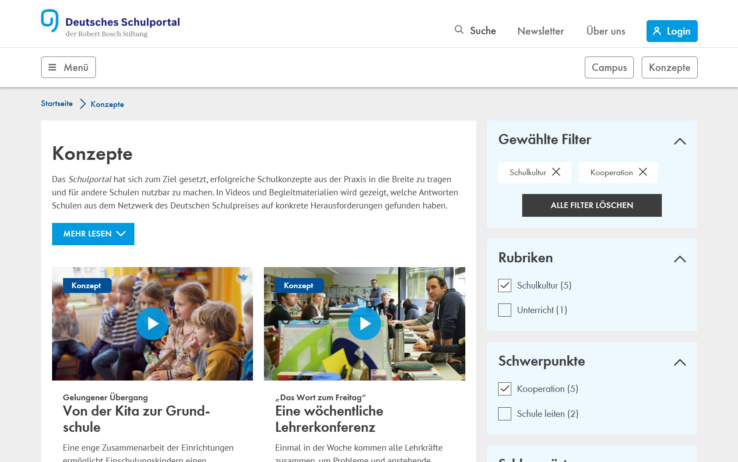The height and width of the screenshot is (462, 738).
Task: Remove the Schulkultur filter chip
Action: pyautogui.click(x=556, y=172)
